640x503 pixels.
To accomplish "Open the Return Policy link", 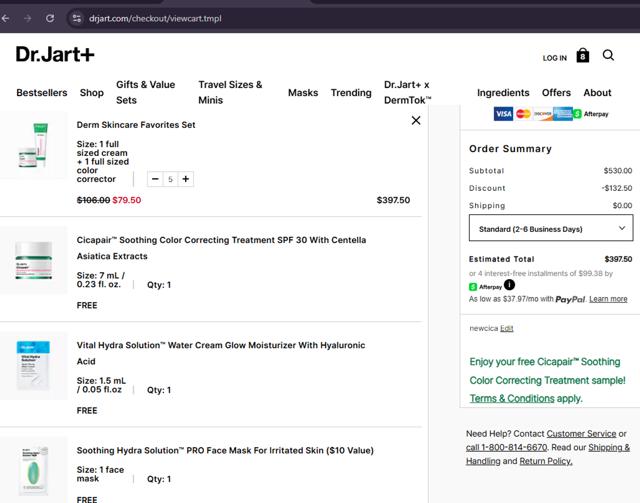I will pyautogui.click(x=546, y=461).
